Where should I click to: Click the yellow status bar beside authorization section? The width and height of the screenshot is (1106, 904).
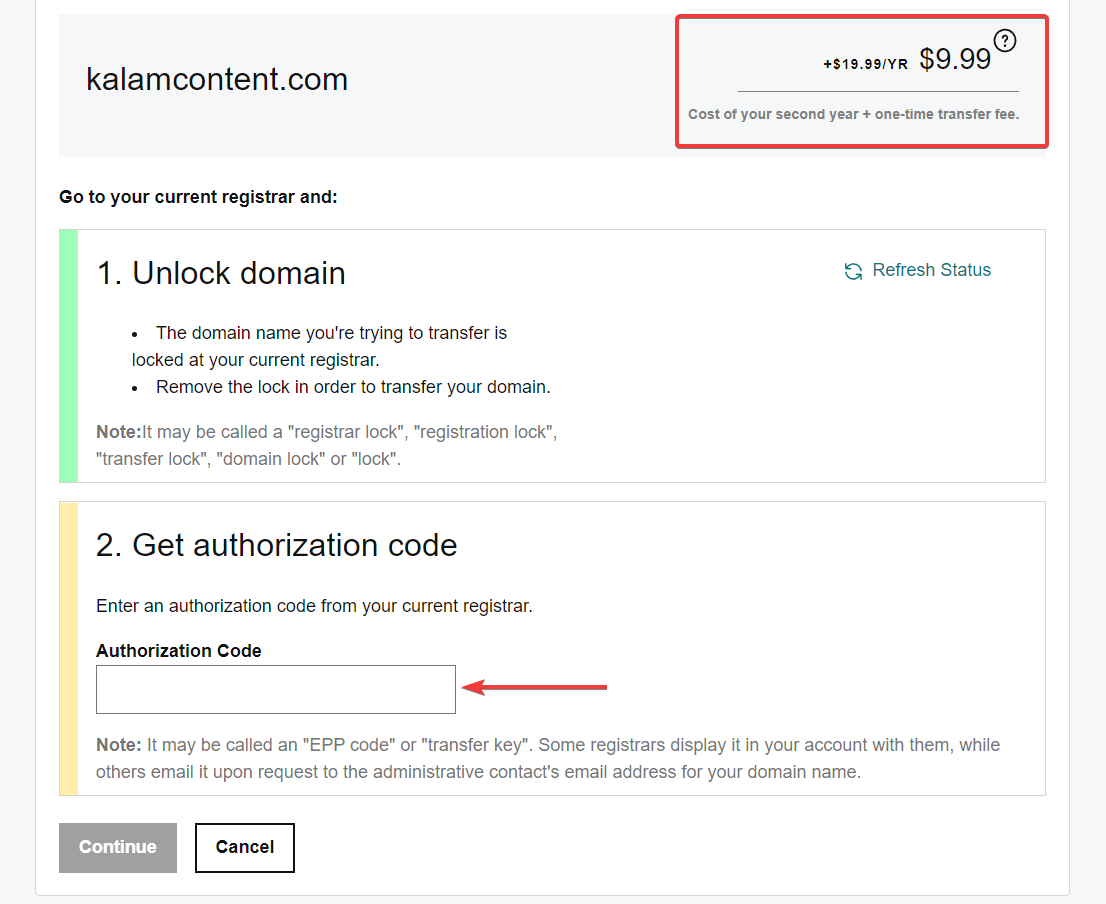click(x=66, y=646)
